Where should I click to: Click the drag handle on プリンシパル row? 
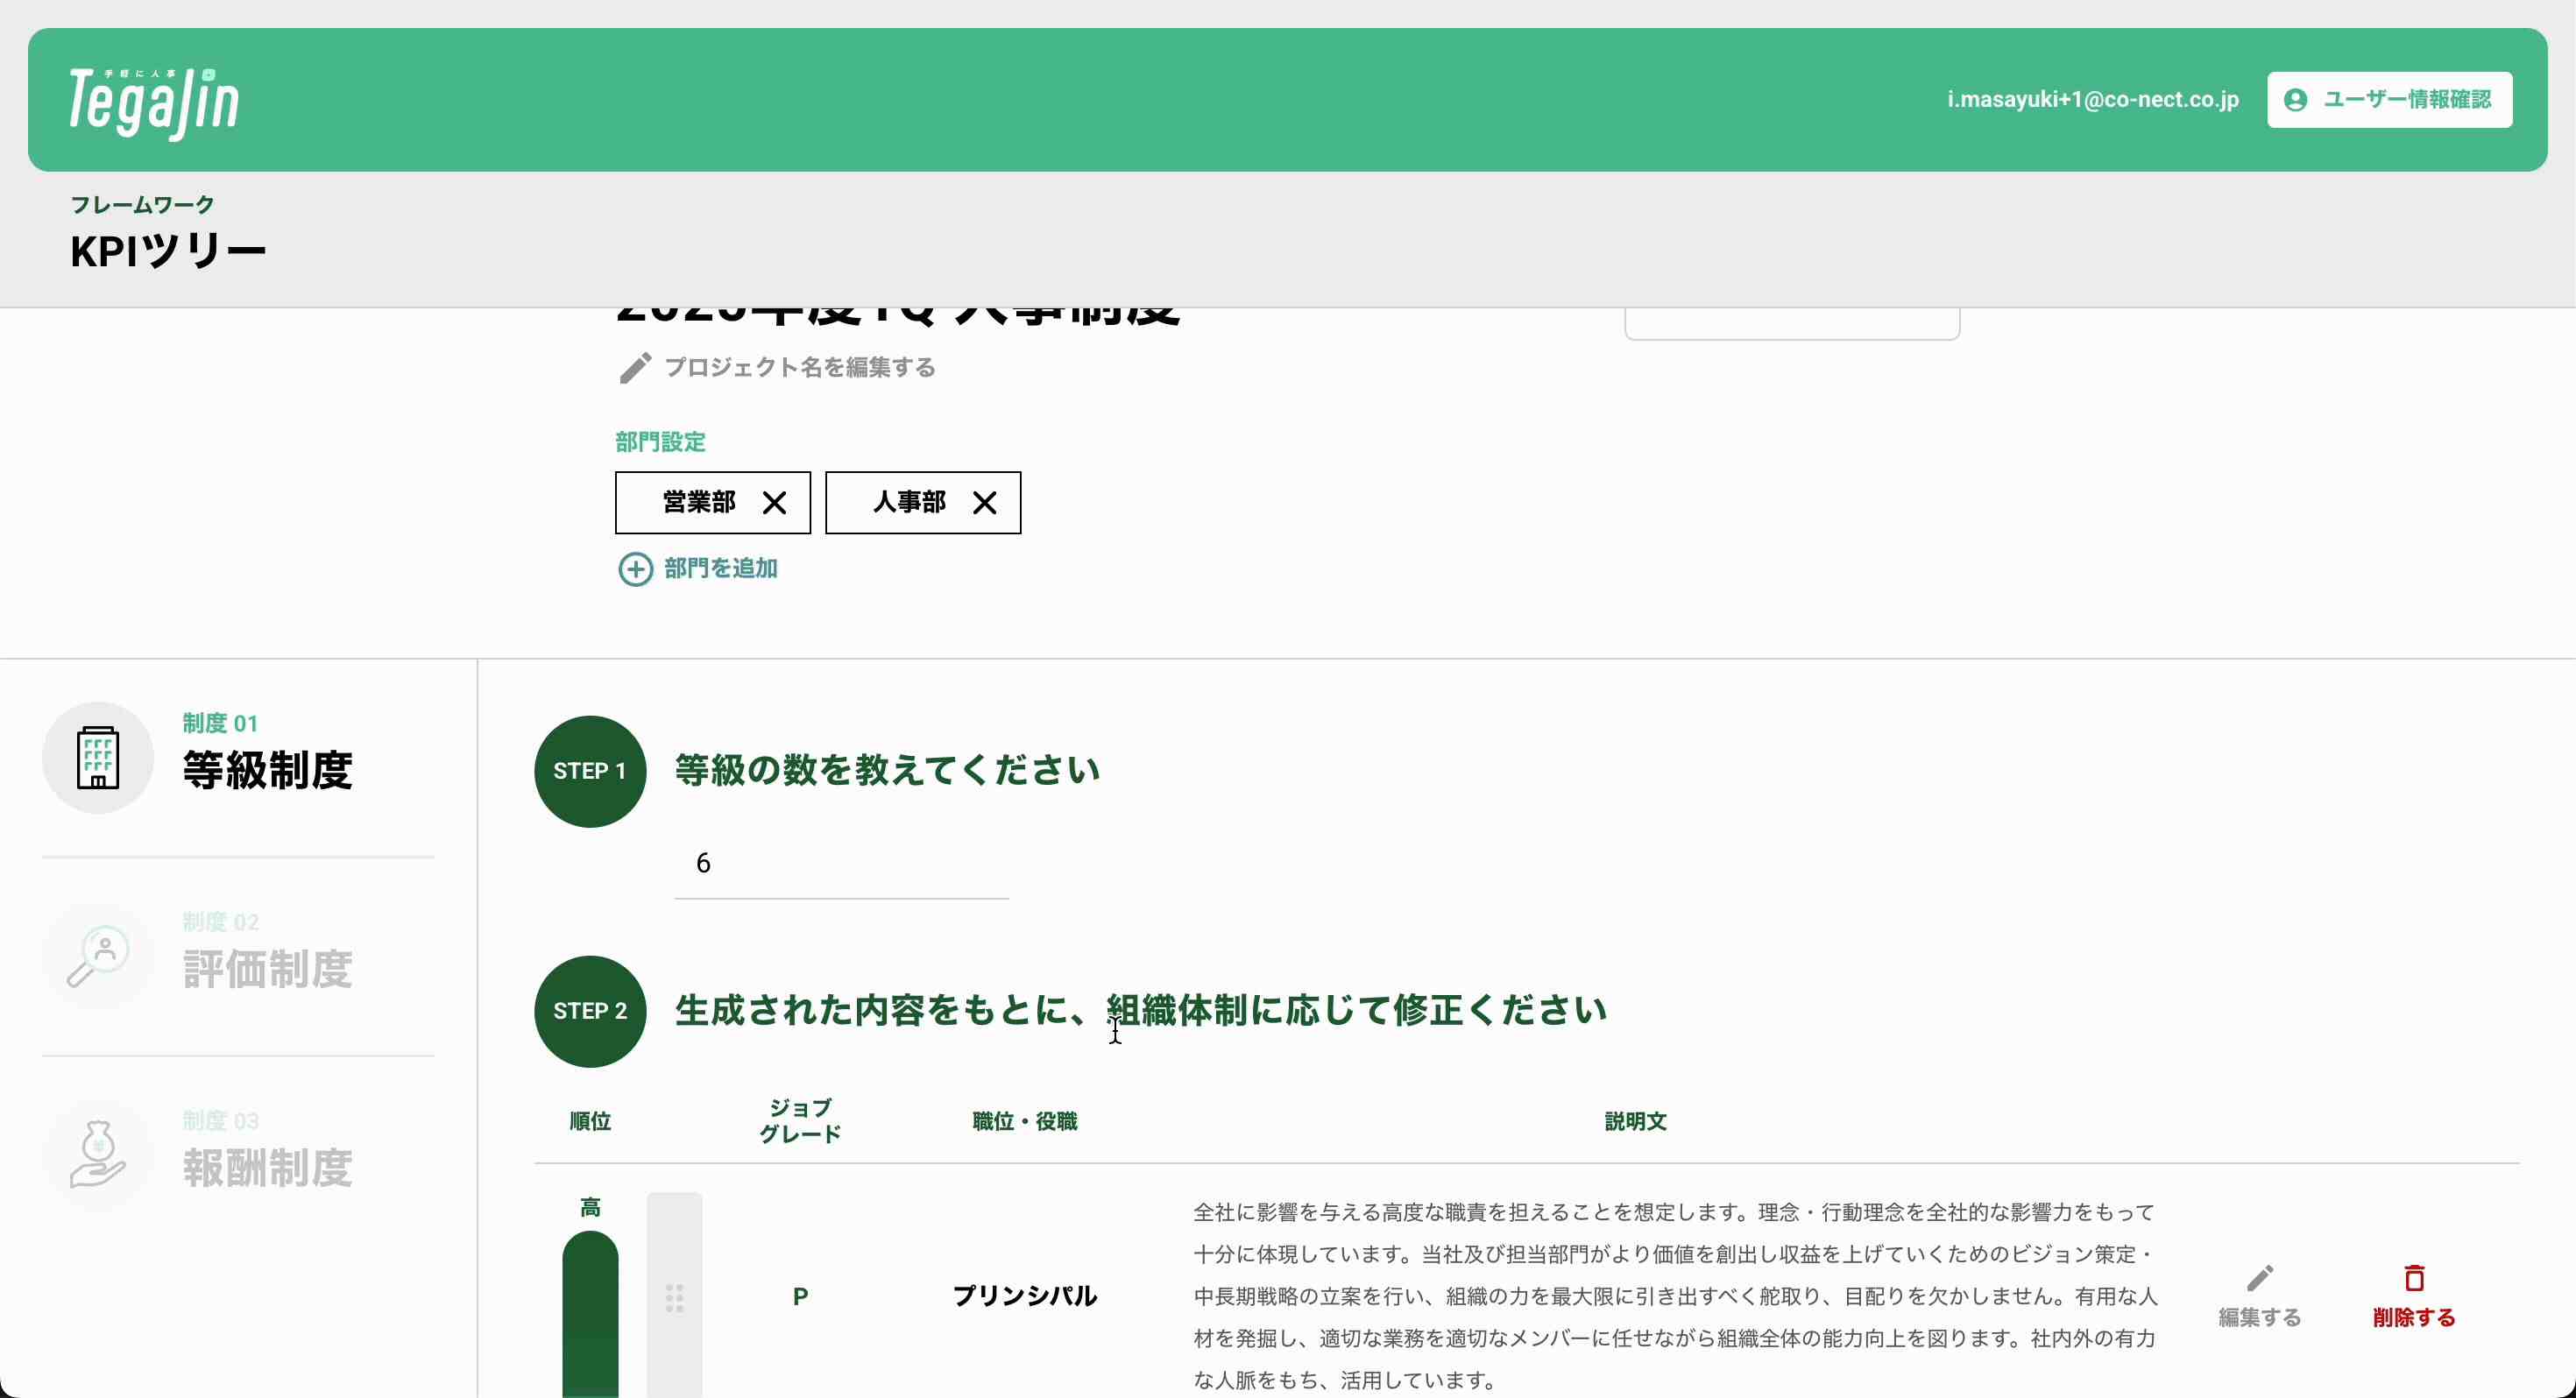point(675,1297)
